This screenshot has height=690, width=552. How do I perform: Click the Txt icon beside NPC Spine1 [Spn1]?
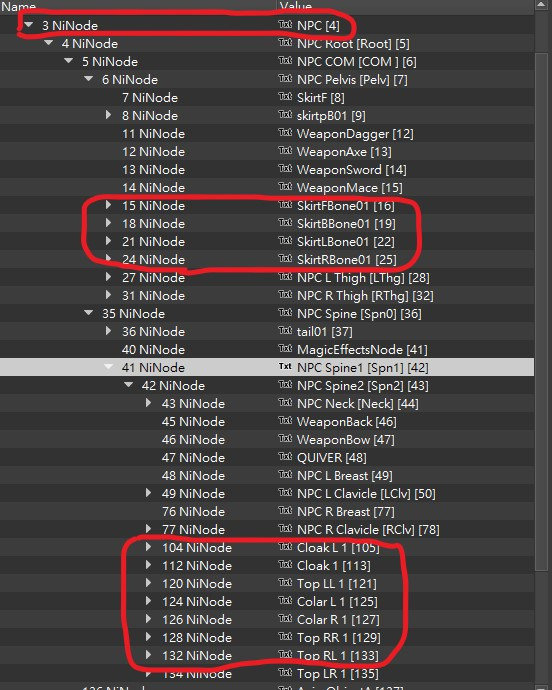pos(285,367)
